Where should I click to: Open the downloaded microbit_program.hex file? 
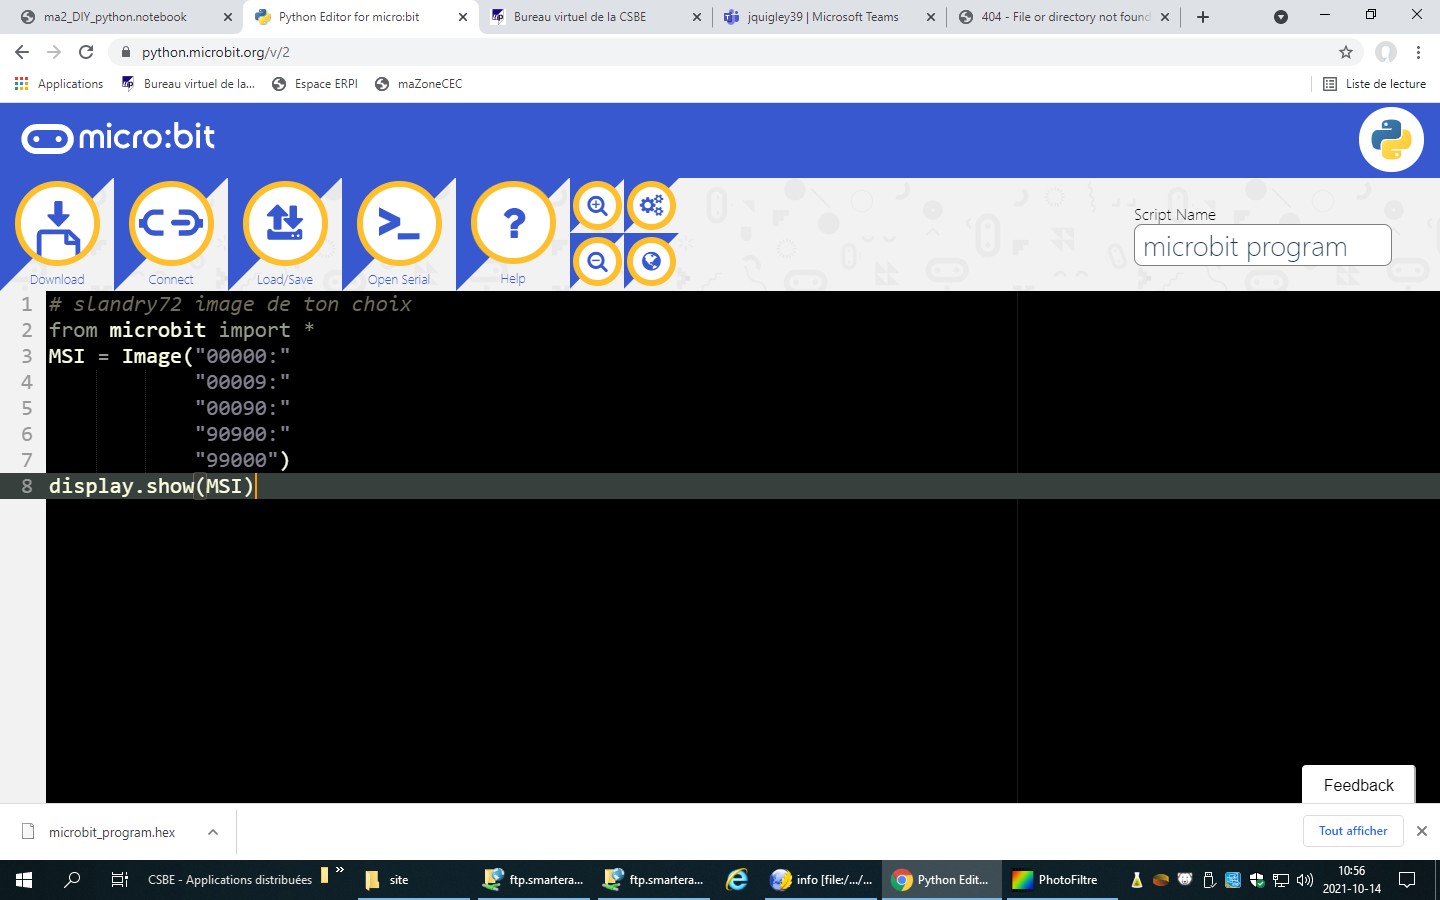(111, 832)
